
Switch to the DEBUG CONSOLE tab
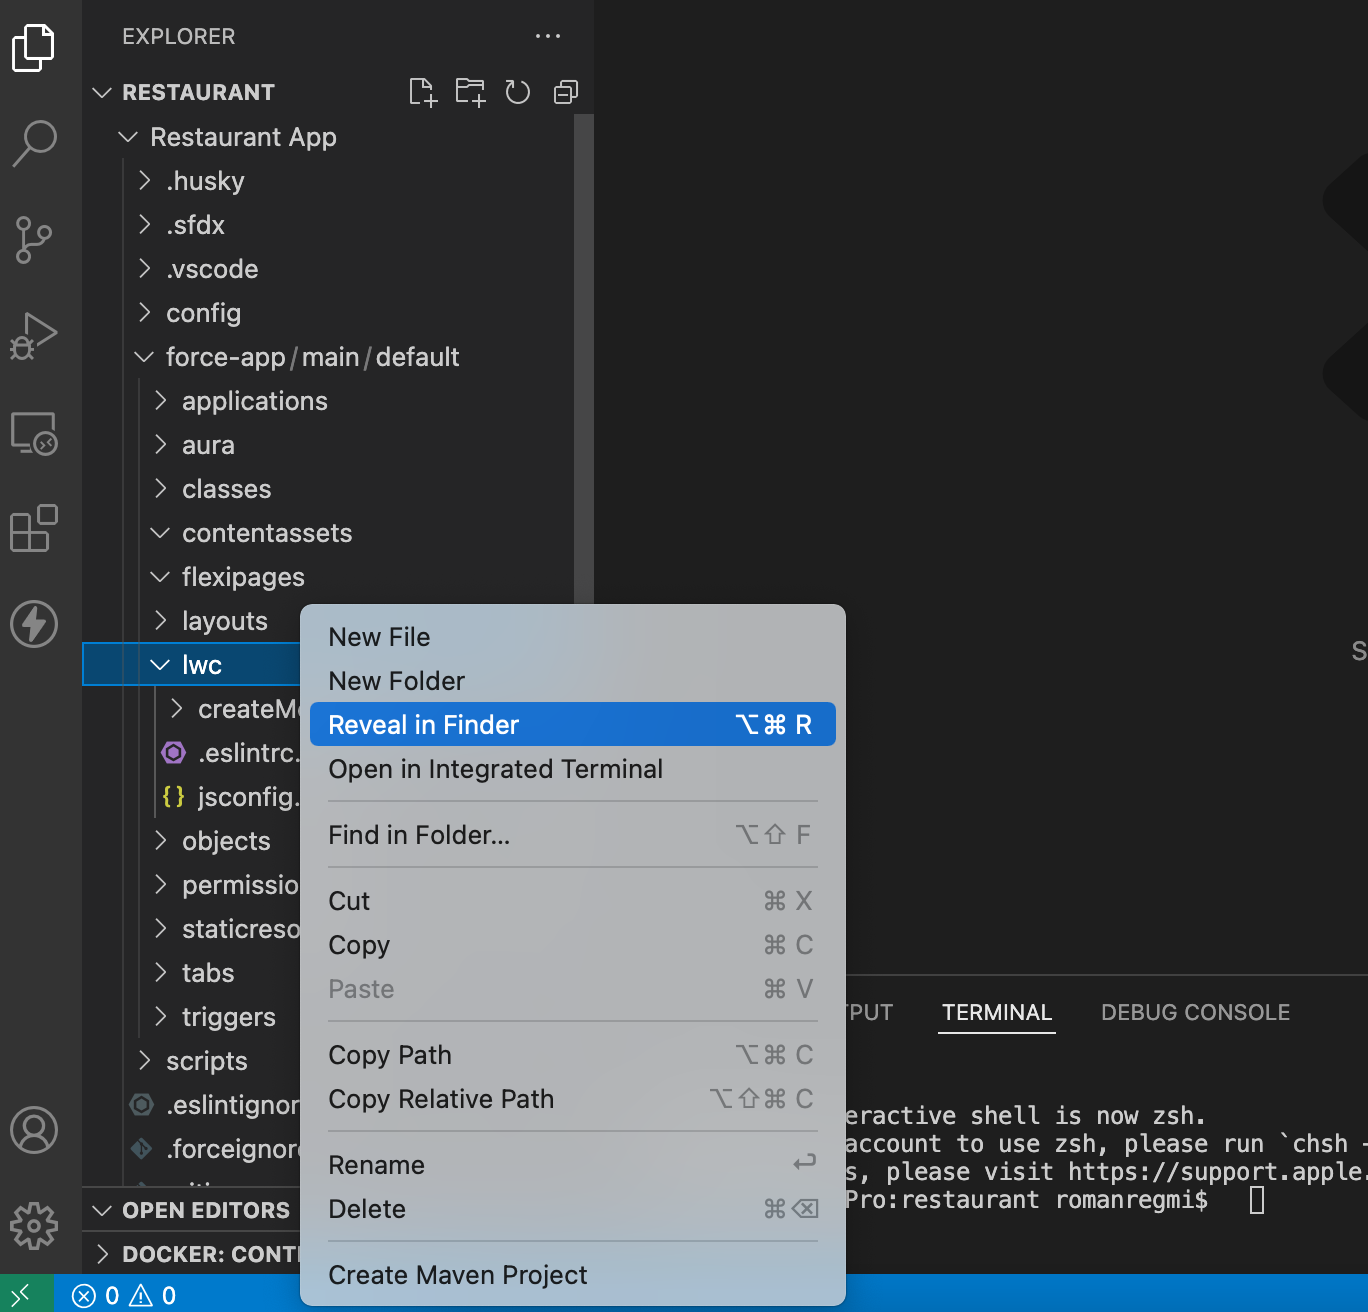[1195, 1012]
